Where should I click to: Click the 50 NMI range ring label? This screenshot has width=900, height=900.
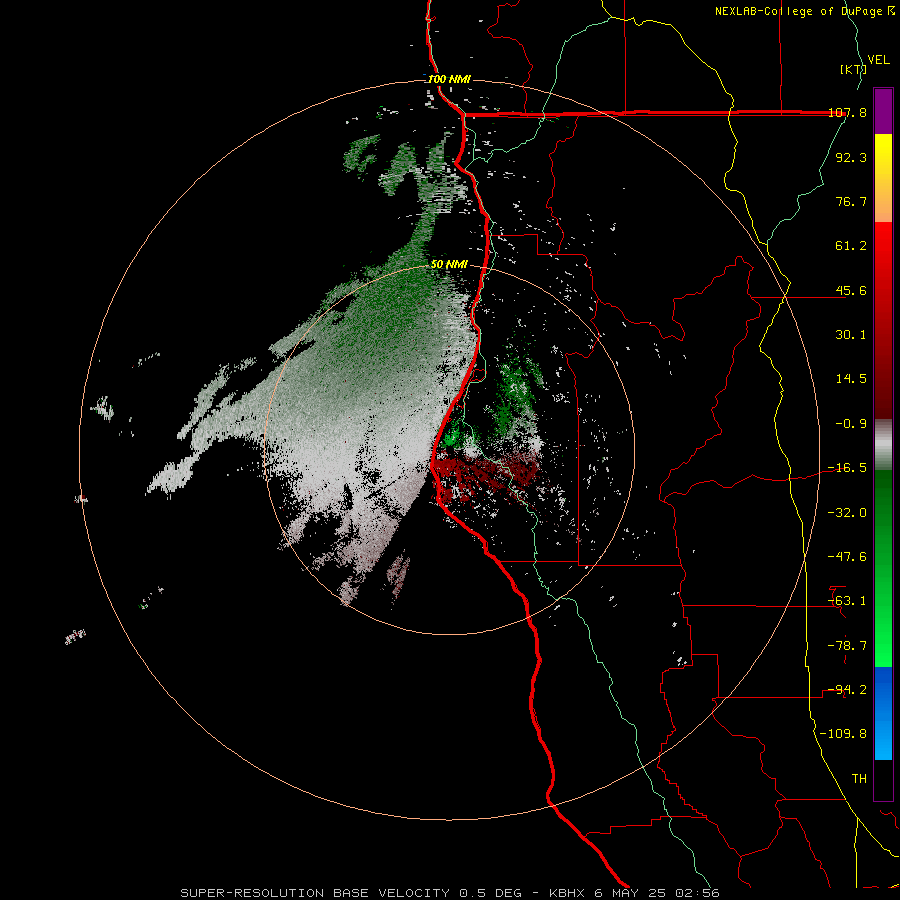449,265
